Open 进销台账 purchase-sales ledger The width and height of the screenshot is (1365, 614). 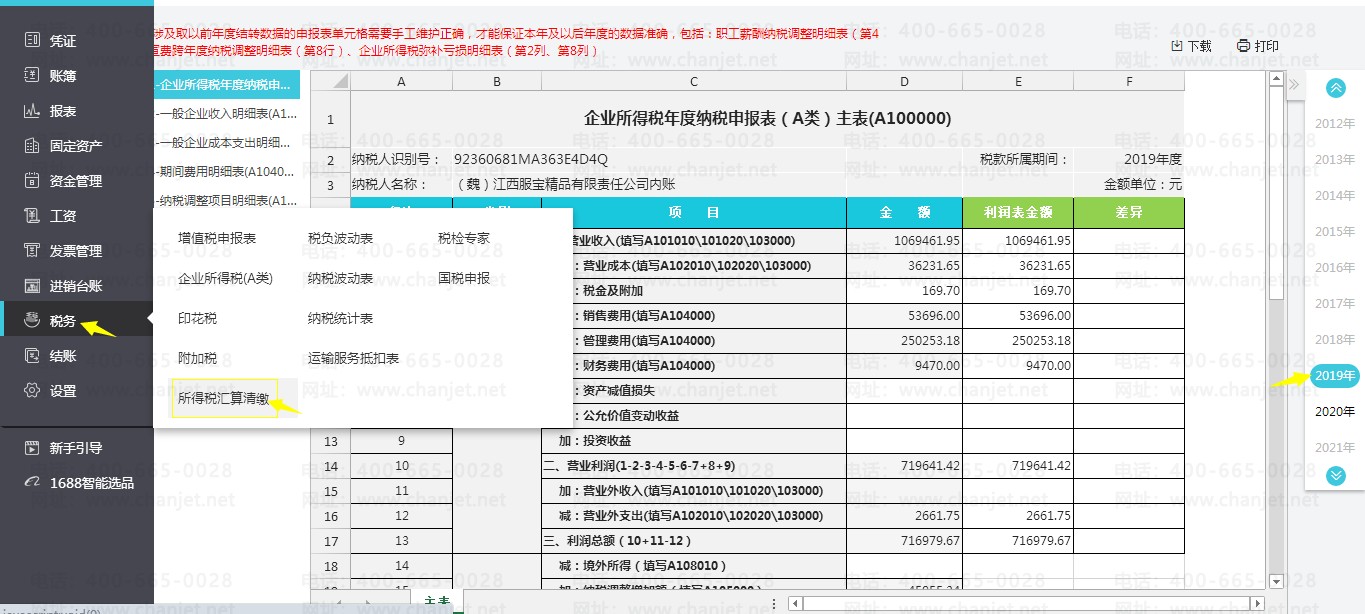point(76,286)
